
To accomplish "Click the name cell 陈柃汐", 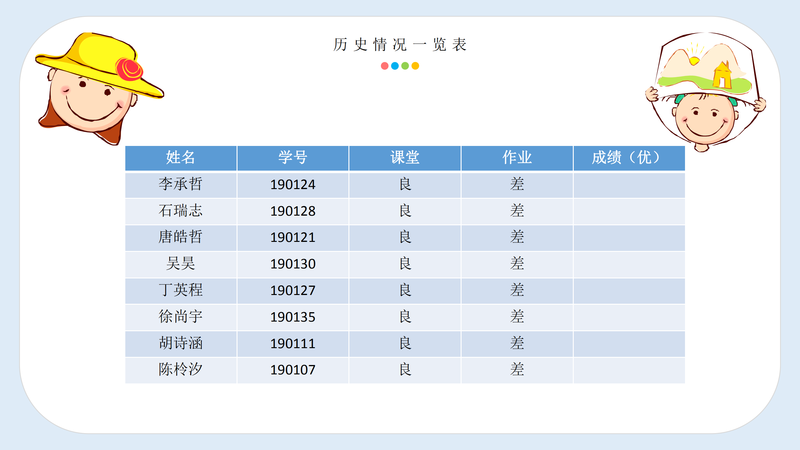I will [x=181, y=370].
